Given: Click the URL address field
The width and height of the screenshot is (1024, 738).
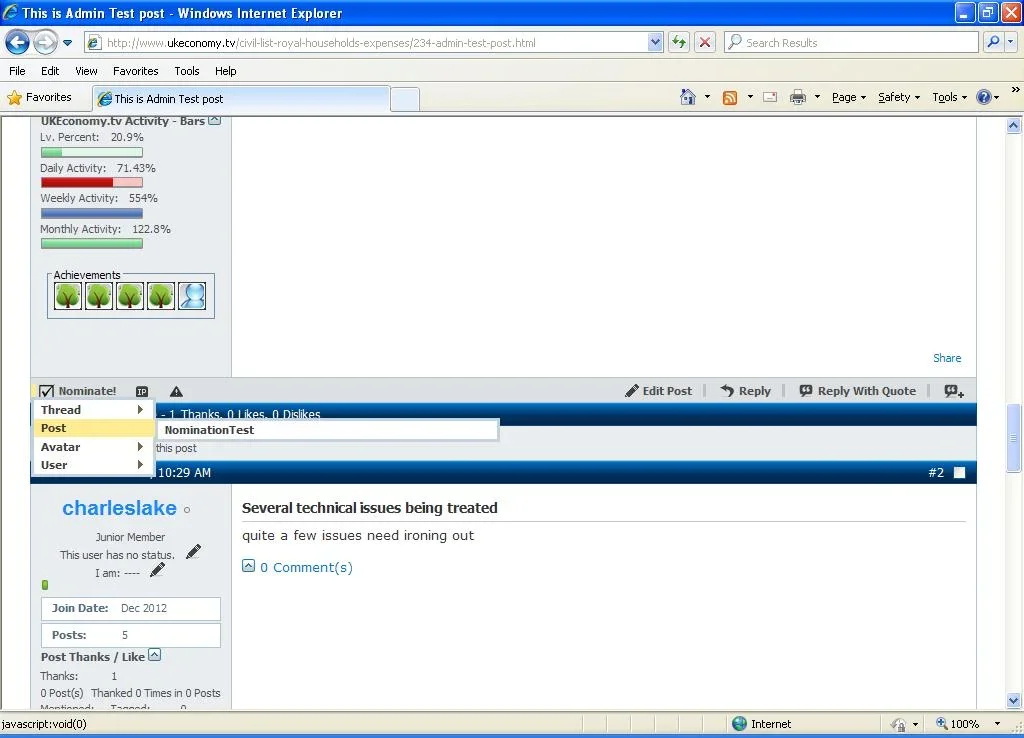Looking at the screenshot, I should [376, 43].
